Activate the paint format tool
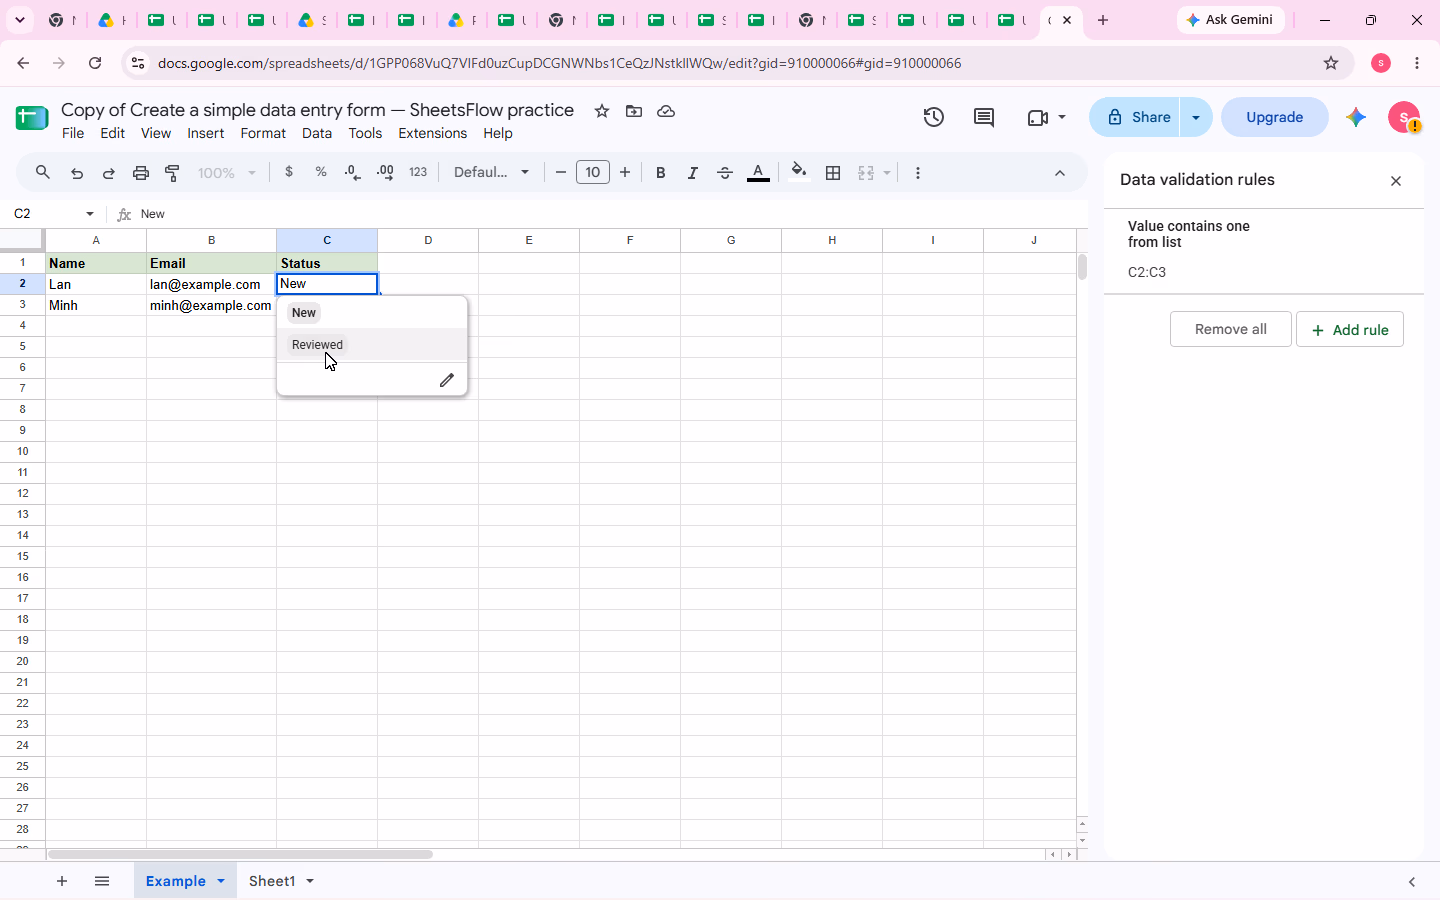1440x900 pixels. point(173,173)
